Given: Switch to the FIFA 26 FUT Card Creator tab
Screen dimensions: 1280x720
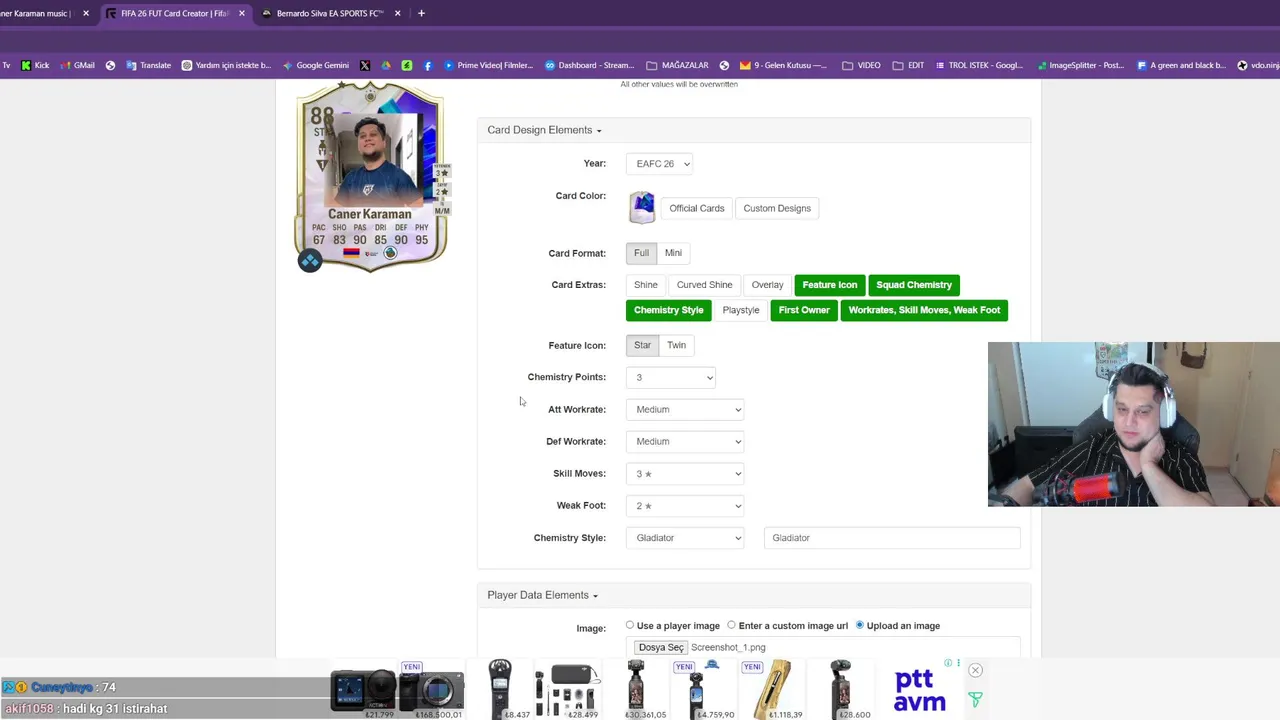Looking at the screenshot, I should tap(175, 13).
